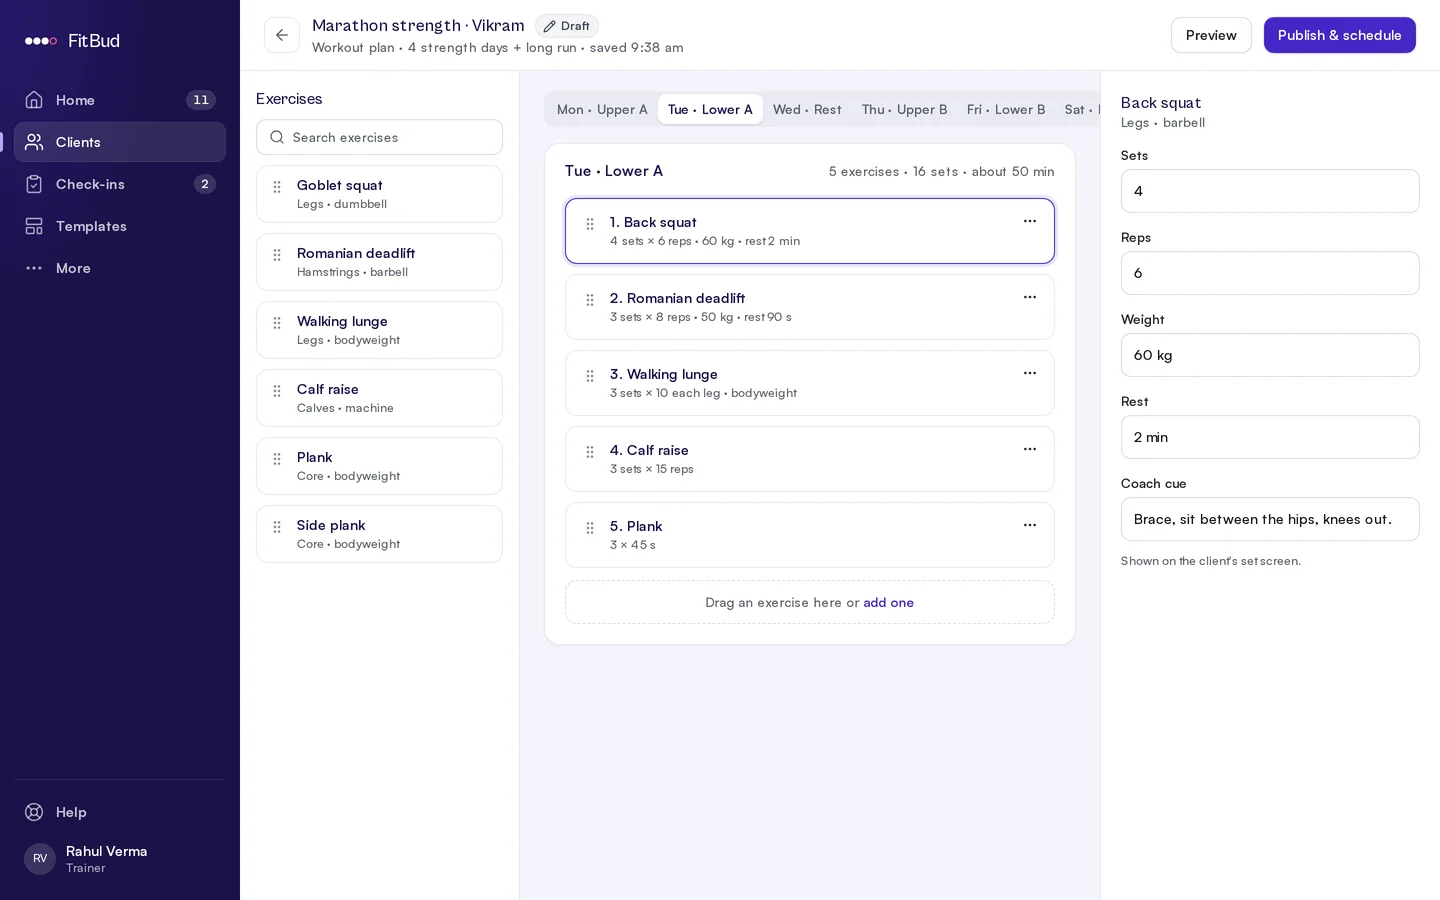Click Publish & schedule

1340,35
